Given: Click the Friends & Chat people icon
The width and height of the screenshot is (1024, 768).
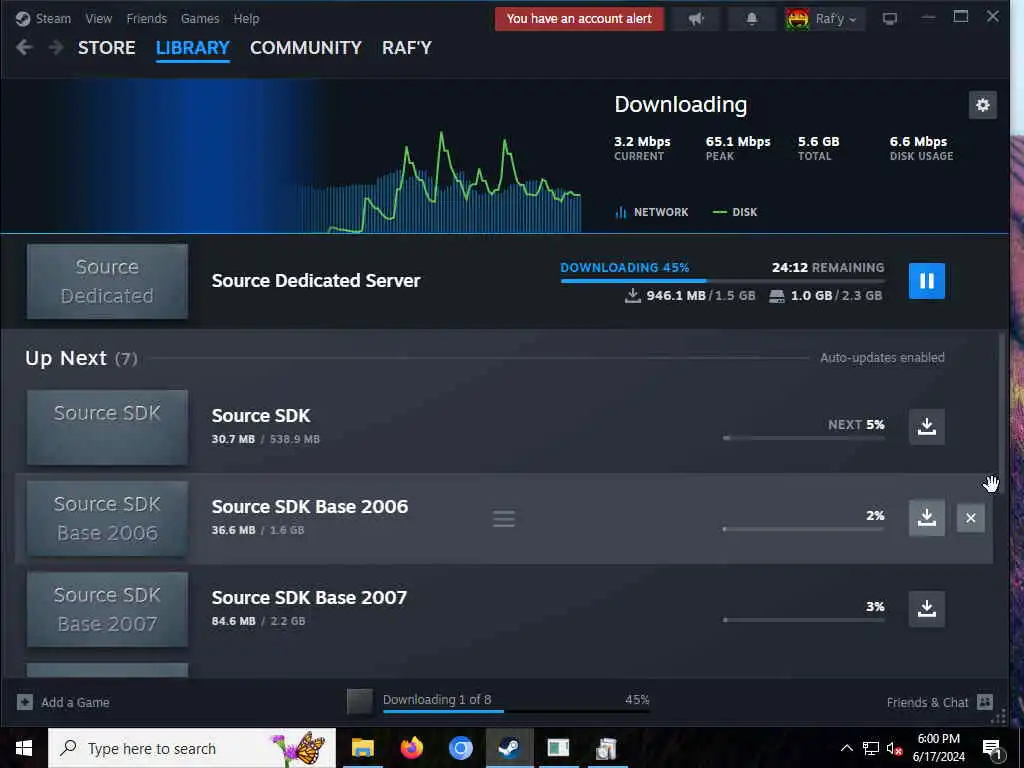Looking at the screenshot, I should click(x=985, y=702).
